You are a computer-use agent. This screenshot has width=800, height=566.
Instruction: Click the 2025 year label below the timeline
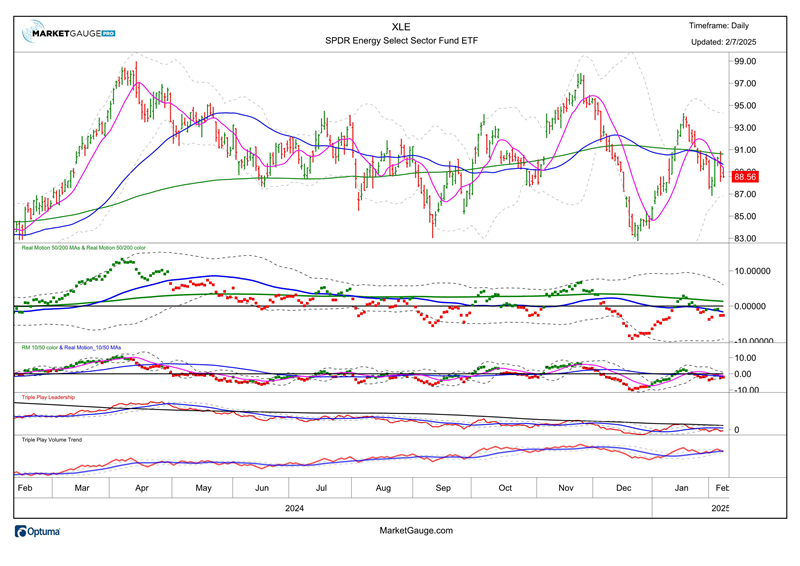tap(722, 508)
